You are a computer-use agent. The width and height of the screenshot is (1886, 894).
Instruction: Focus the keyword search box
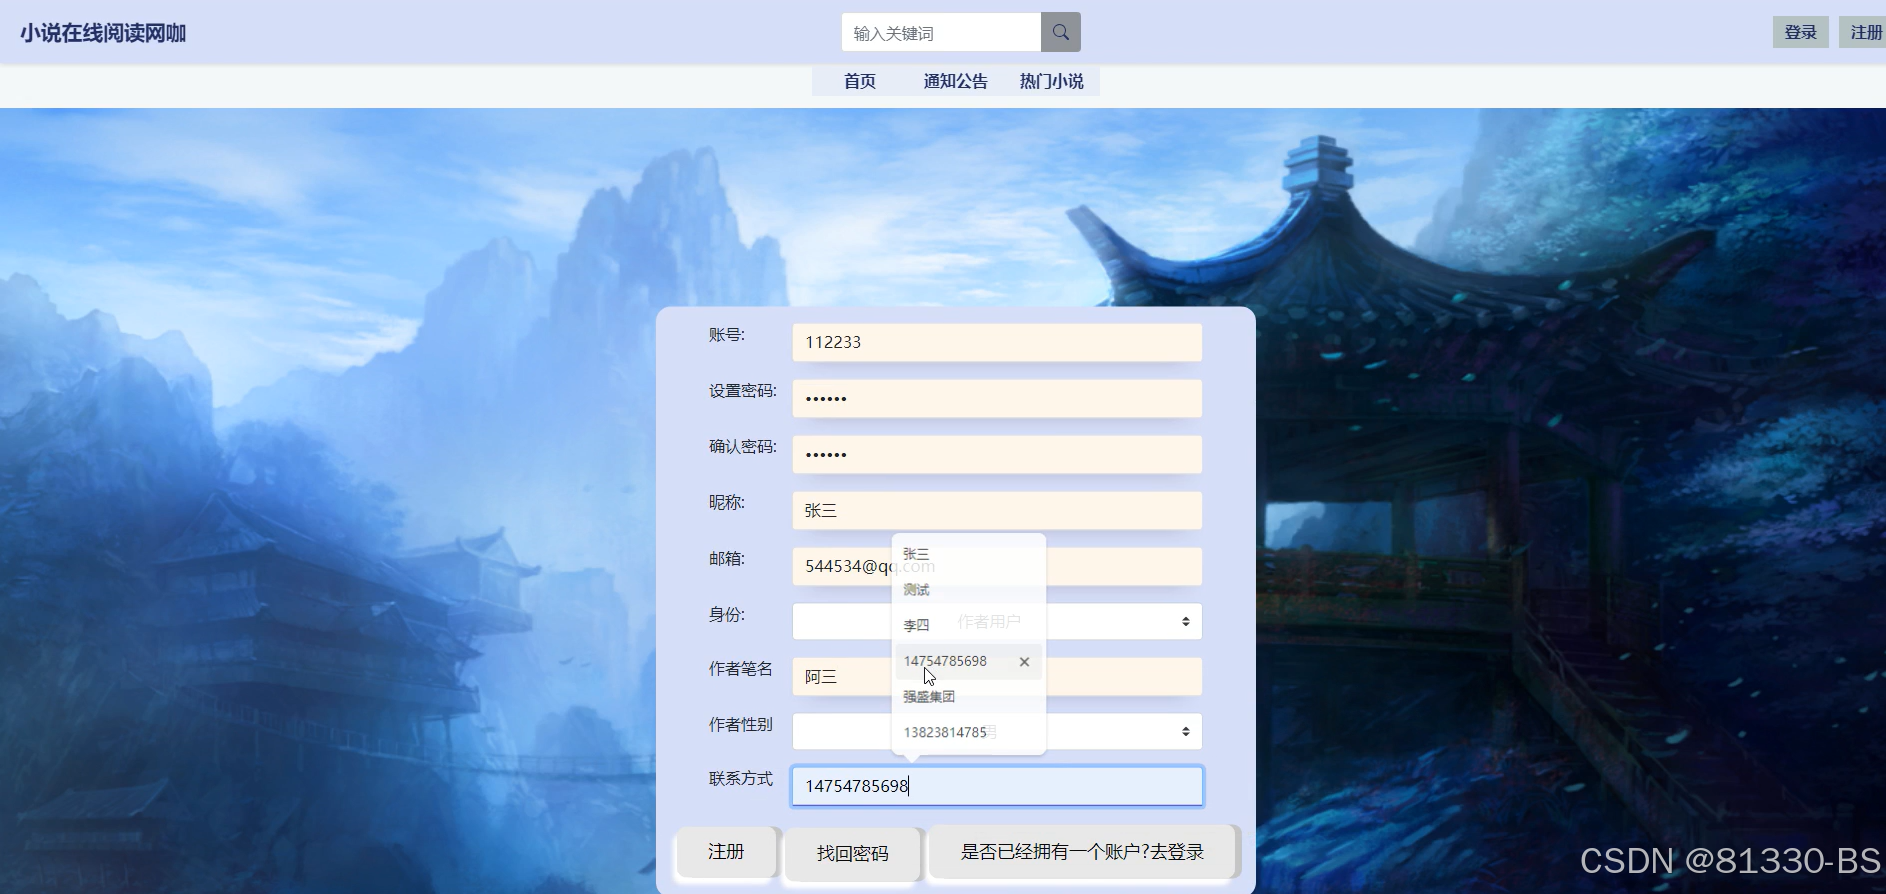point(941,32)
